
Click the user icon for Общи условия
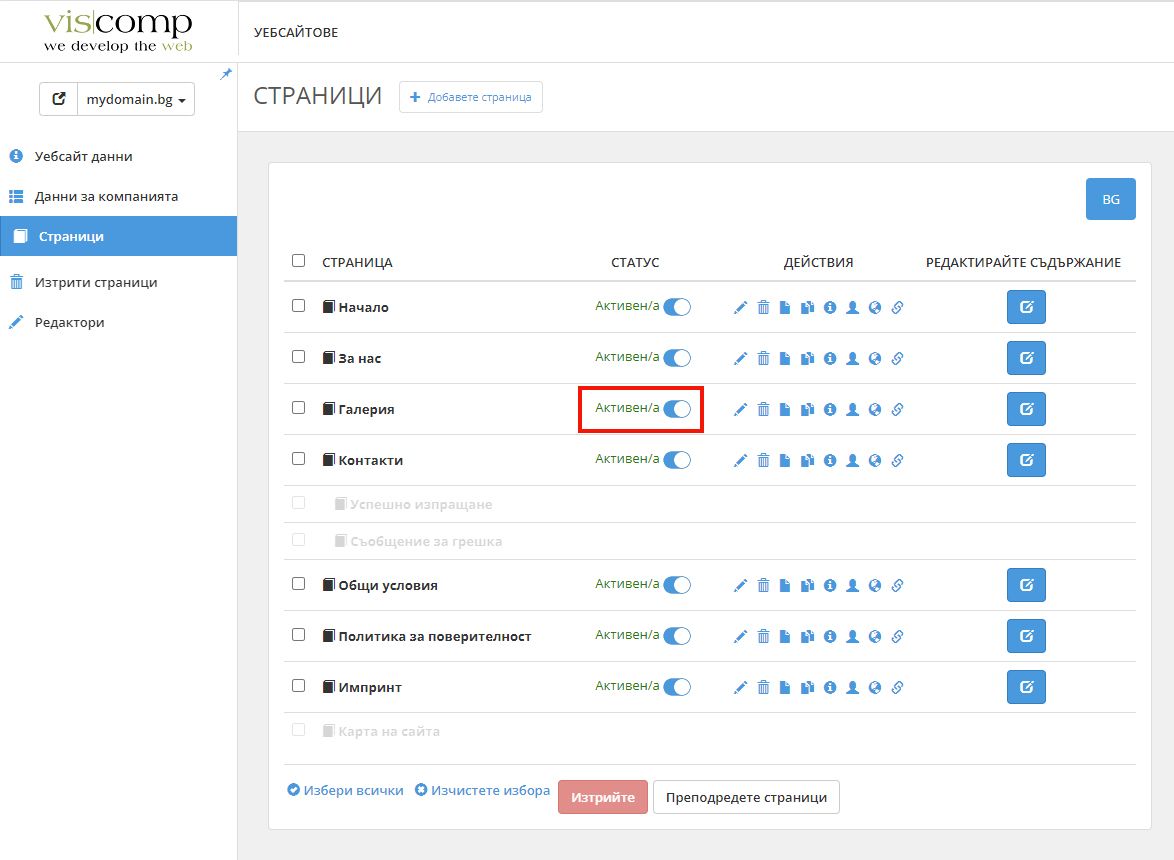tap(852, 585)
